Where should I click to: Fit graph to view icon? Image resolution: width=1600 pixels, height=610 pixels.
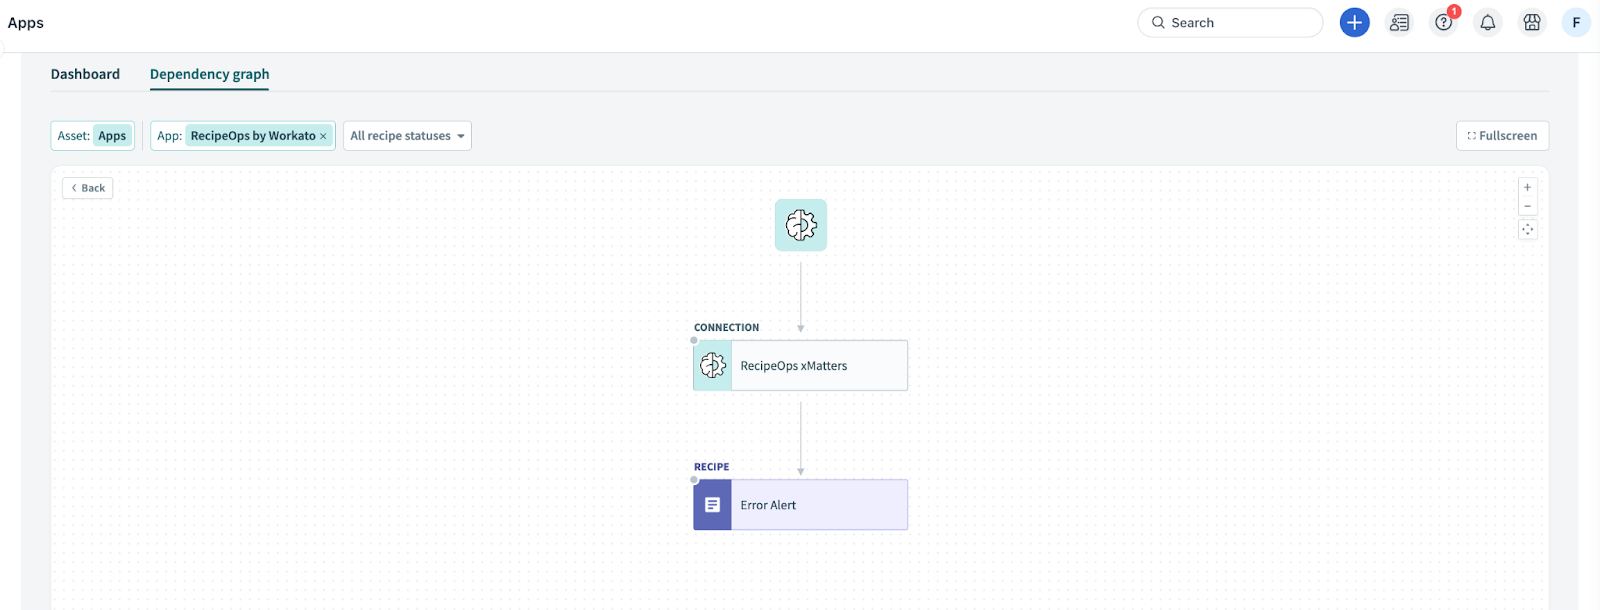[x=1527, y=230]
